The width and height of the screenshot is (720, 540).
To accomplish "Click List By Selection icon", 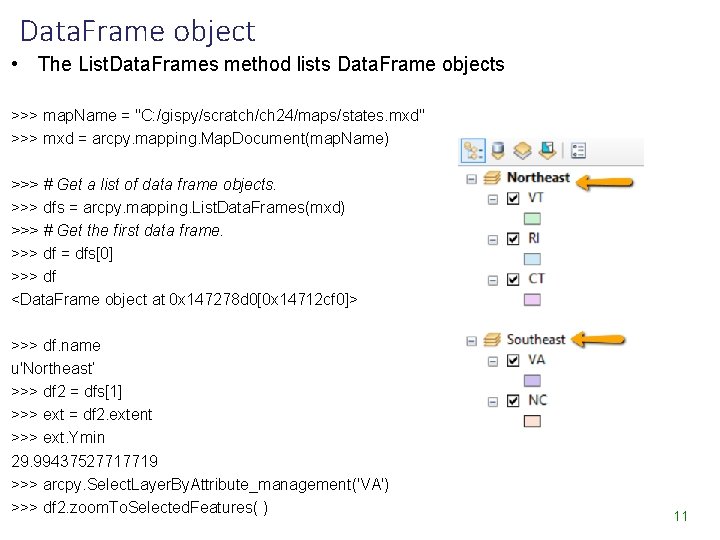I will [x=546, y=151].
